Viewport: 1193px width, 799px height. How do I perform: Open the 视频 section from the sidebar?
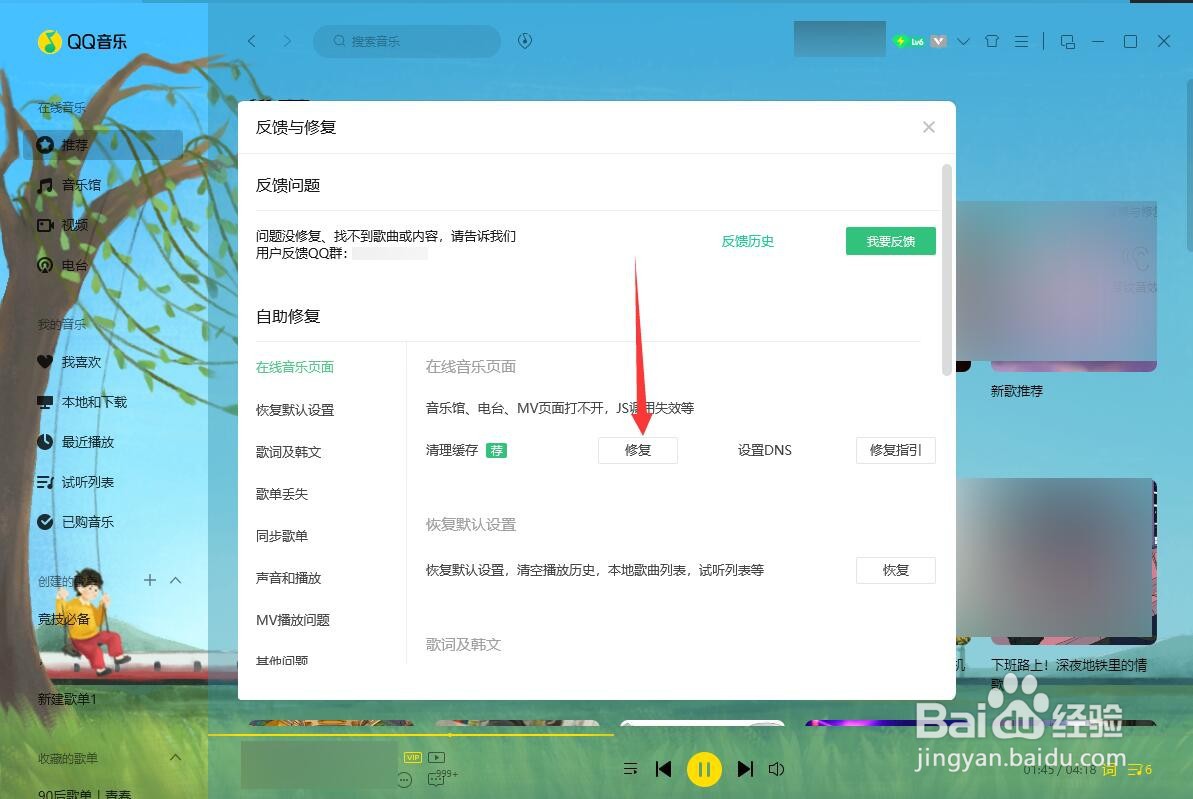[45, 224]
